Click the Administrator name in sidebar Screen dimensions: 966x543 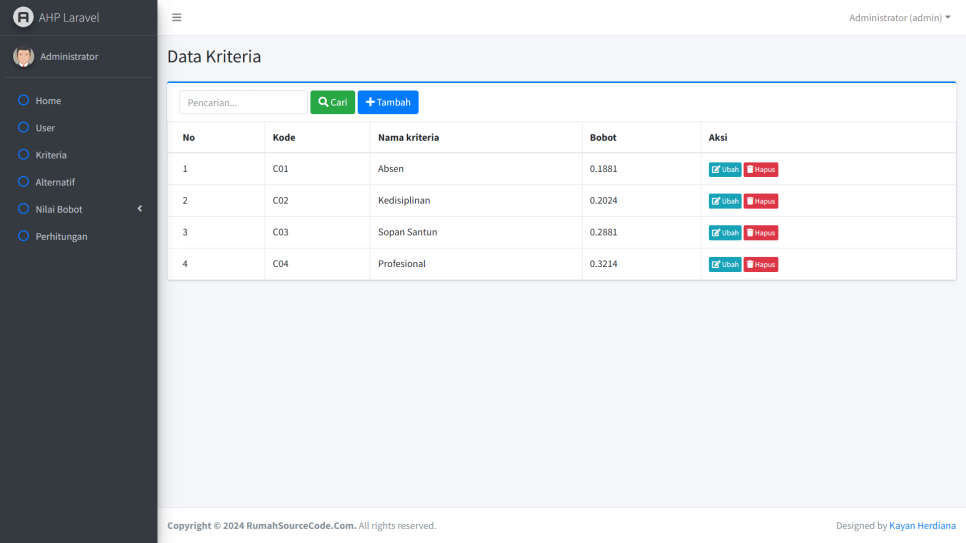point(69,57)
